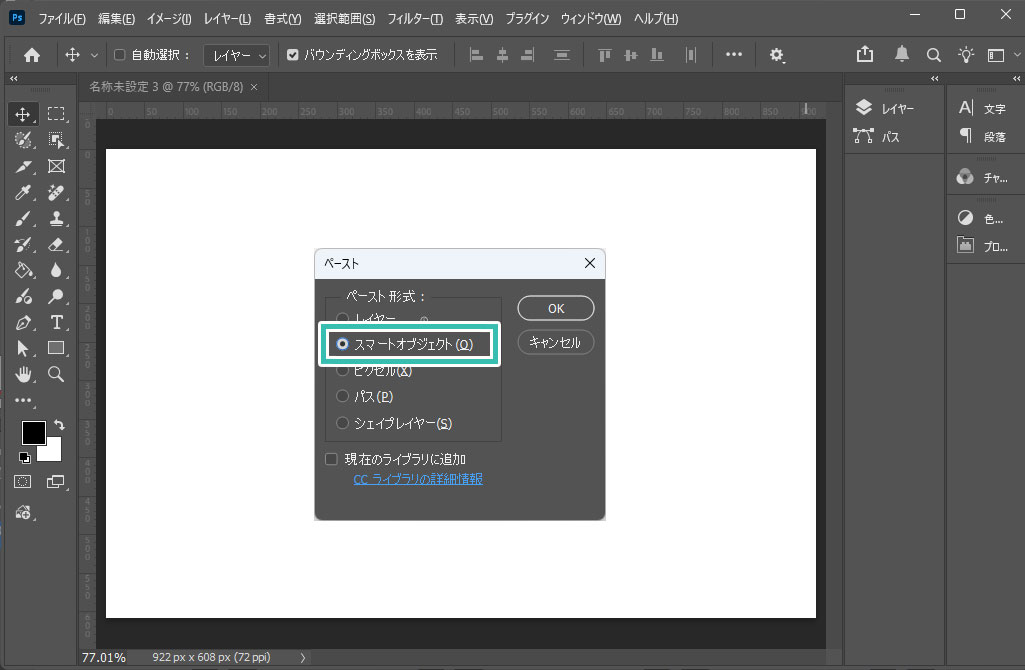Enable 現在のライブラリに追加 checkbox
Screen dimensions: 1025x670
pos(332,459)
